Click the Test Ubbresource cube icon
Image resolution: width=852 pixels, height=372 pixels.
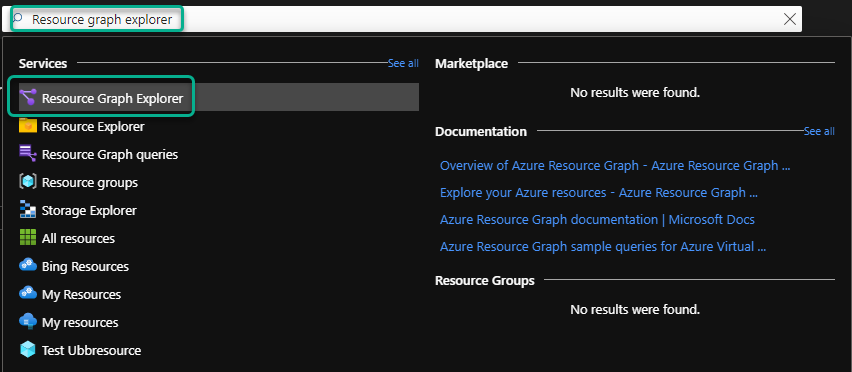(x=28, y=350)
